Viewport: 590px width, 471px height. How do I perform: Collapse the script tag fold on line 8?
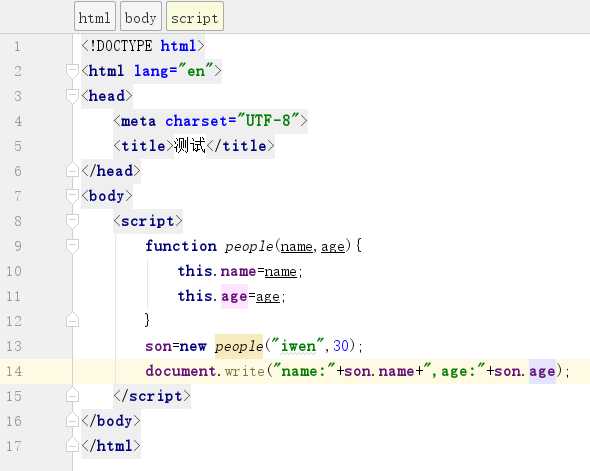point(71,221)
